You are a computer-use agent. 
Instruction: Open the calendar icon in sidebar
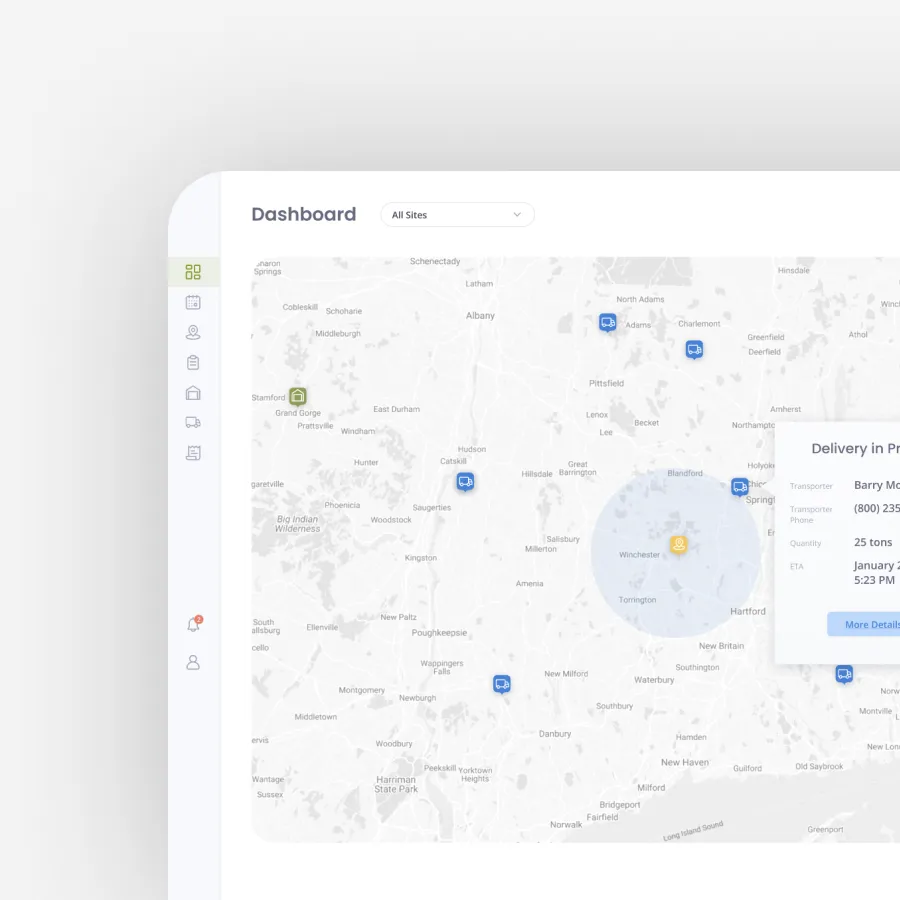point(193,302)
